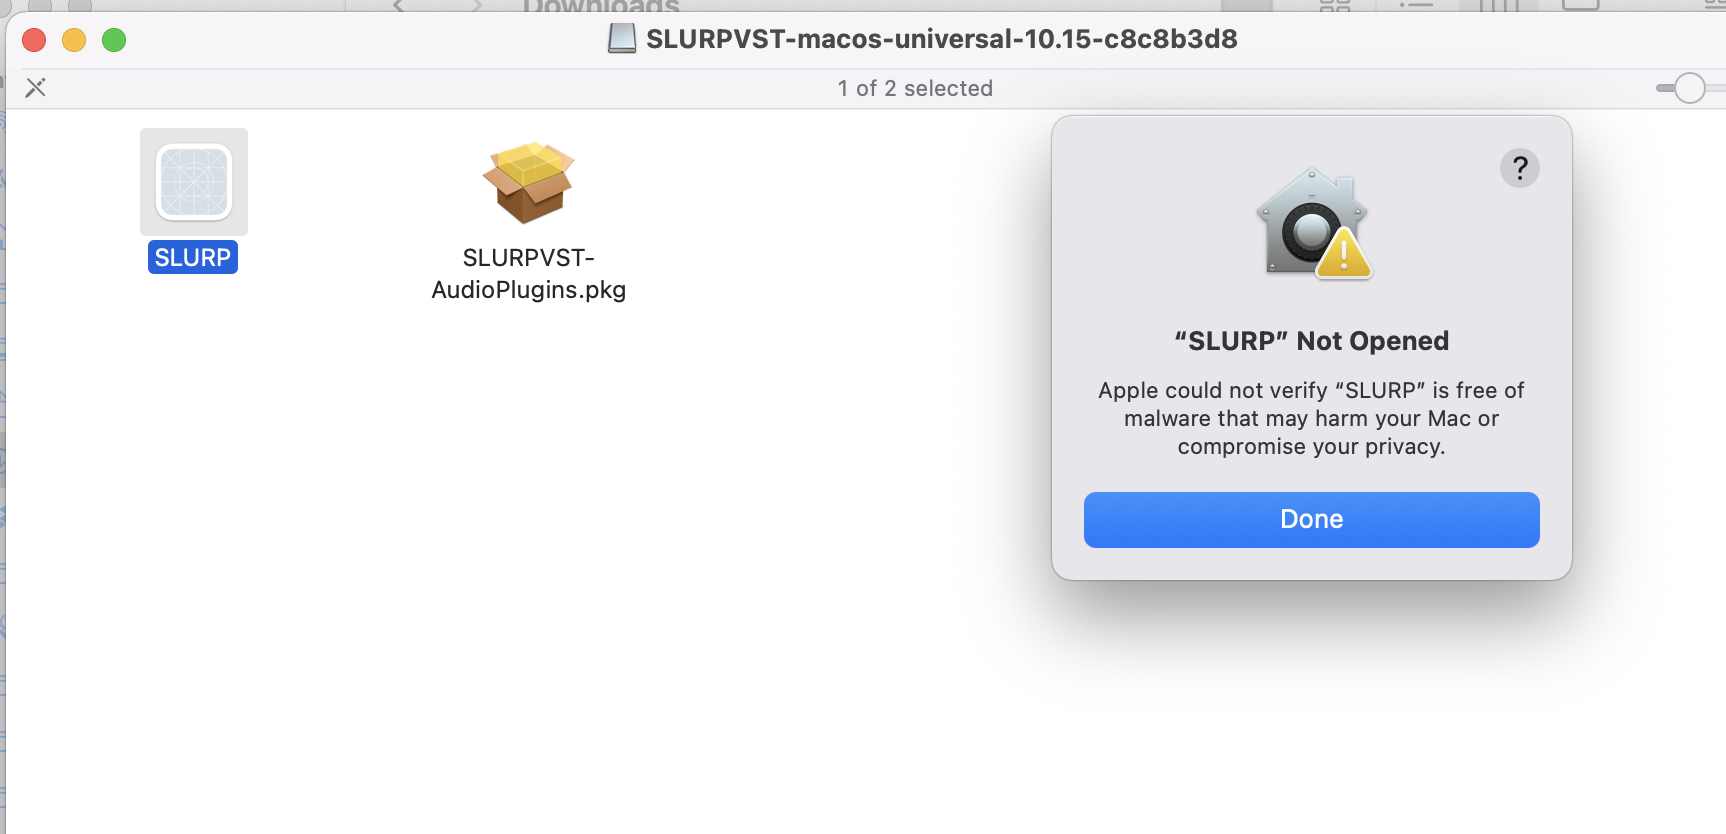Close the SLURPVST disk image window

click(x=34, y=40)
